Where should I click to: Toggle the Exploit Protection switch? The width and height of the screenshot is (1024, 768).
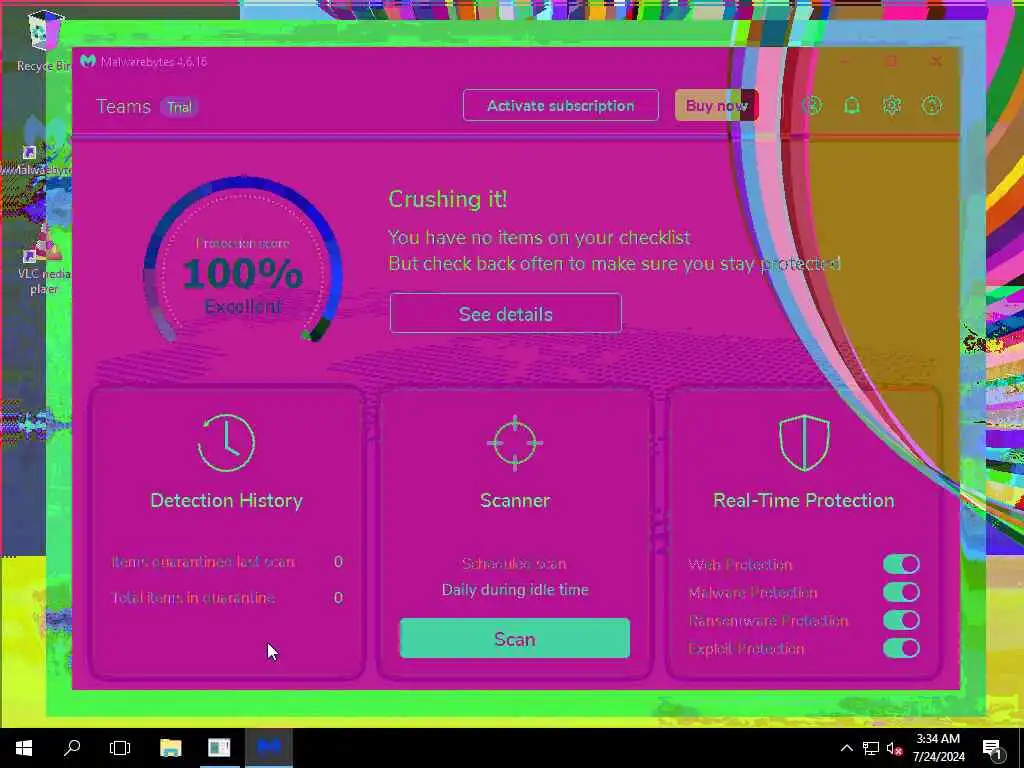click(901, 648)
